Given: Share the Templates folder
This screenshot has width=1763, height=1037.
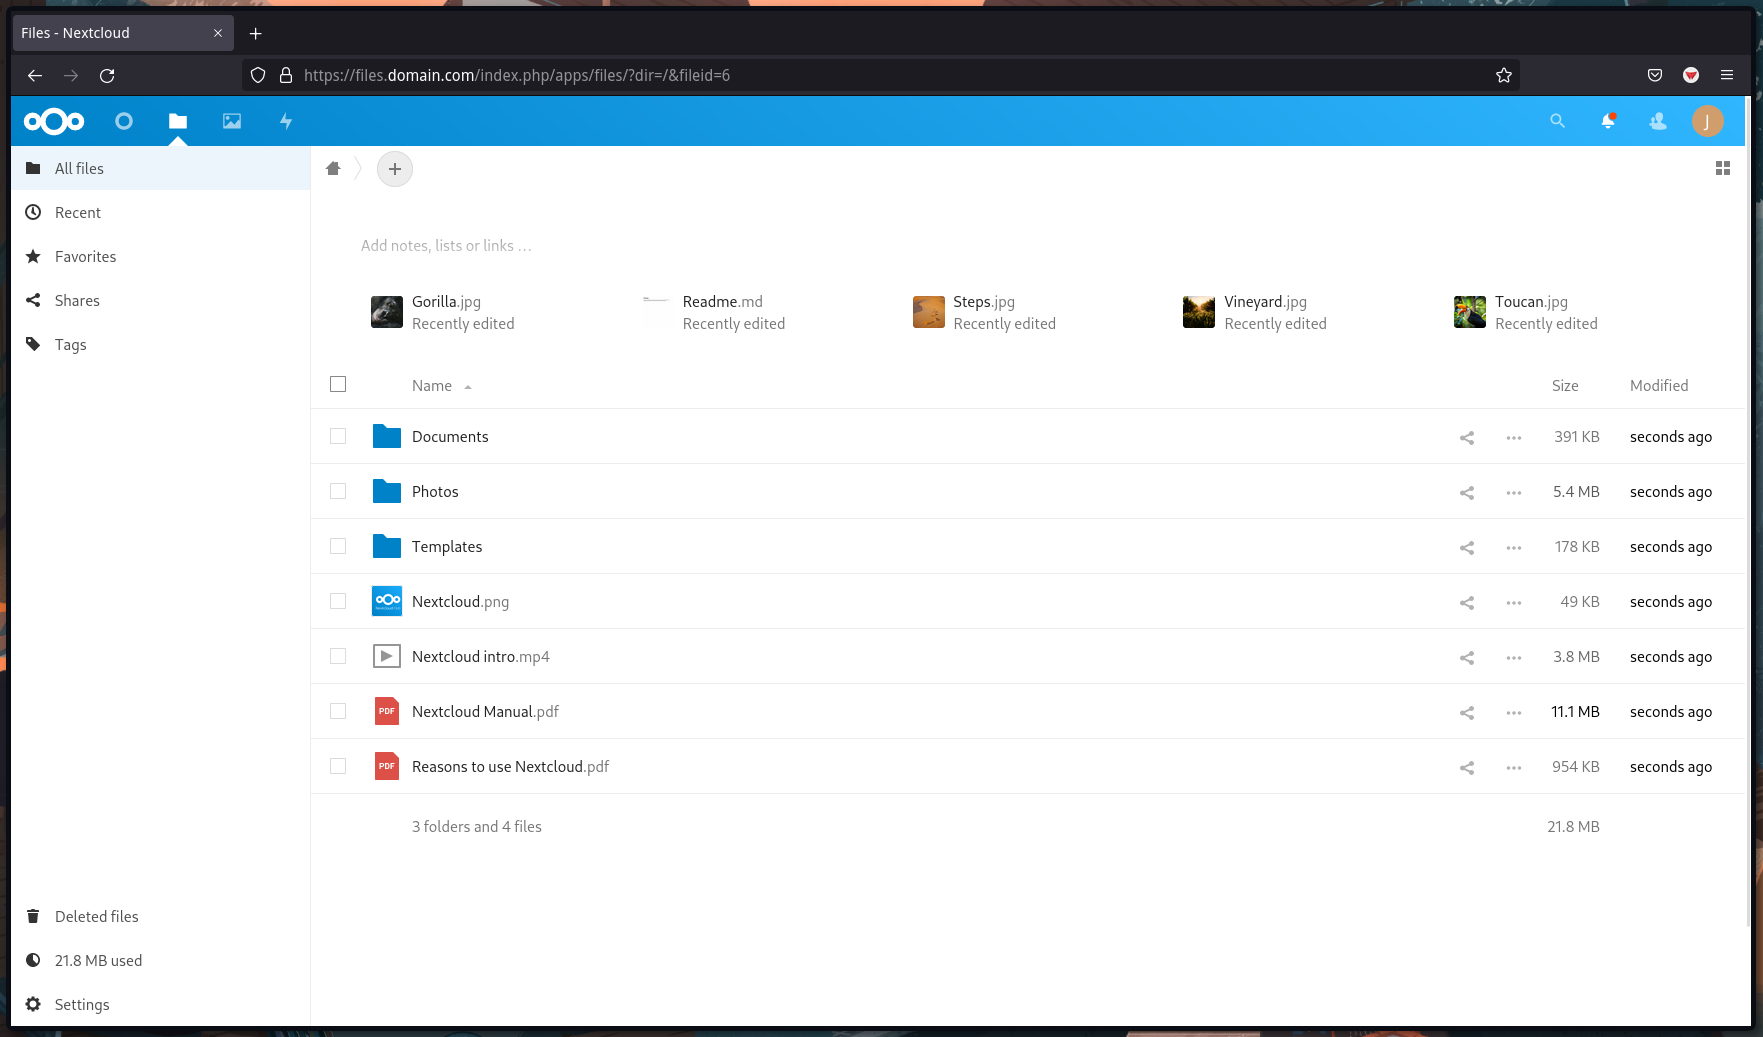Looking at the screenshot, I should (x=1467, y=547).
